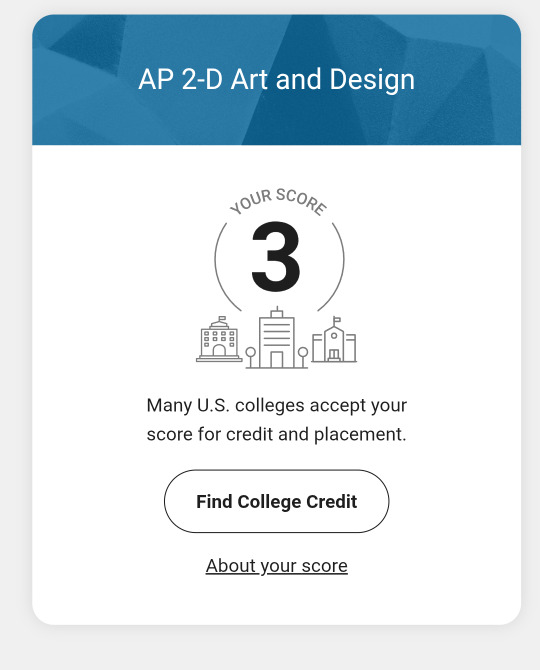540x670 pixels.
Task: Click the round tree right of the tower
Action: coord(303,357)
